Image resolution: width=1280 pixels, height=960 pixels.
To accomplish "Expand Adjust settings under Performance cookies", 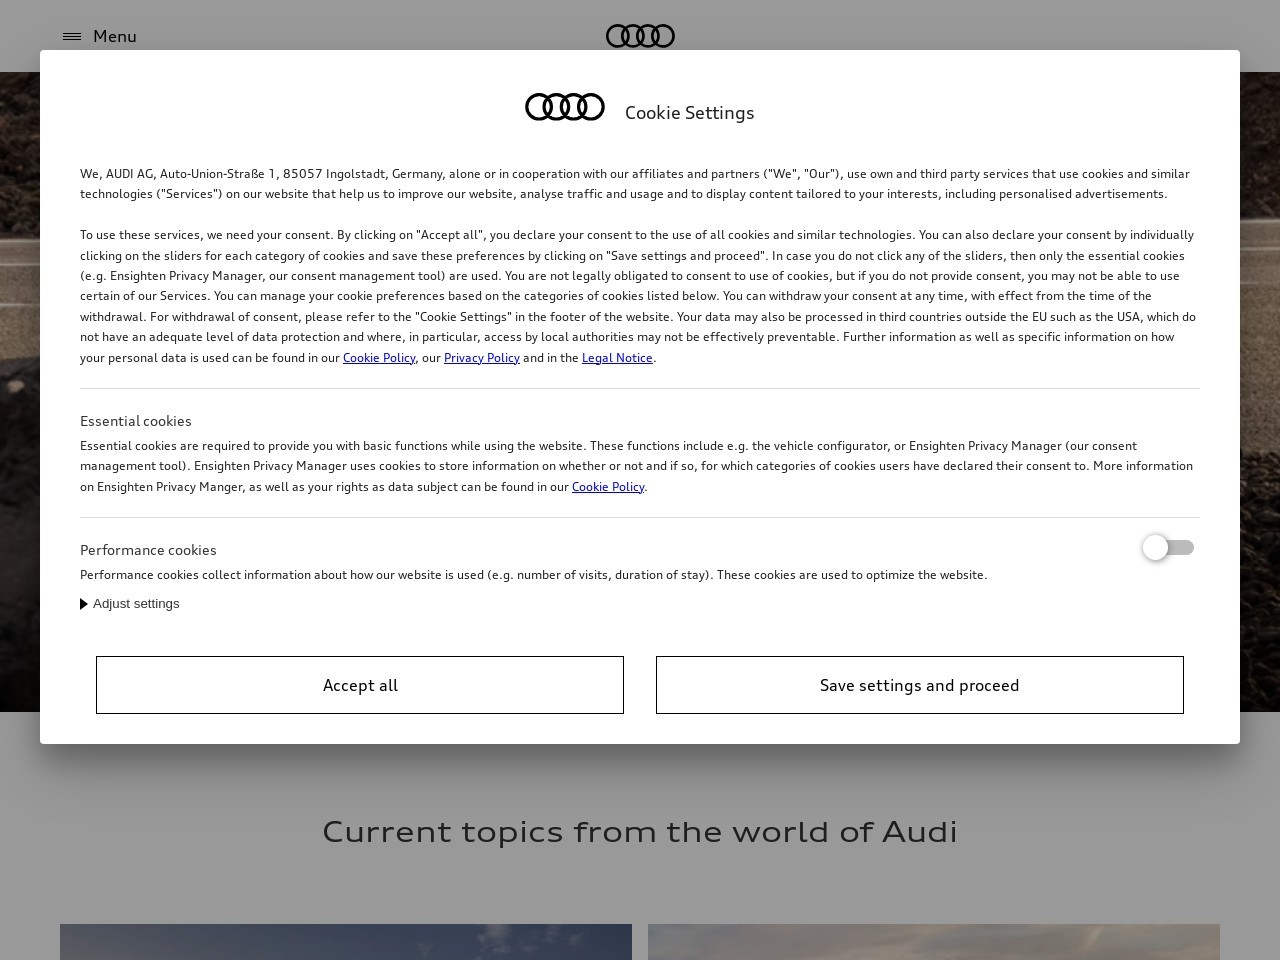I will point(130,604).
